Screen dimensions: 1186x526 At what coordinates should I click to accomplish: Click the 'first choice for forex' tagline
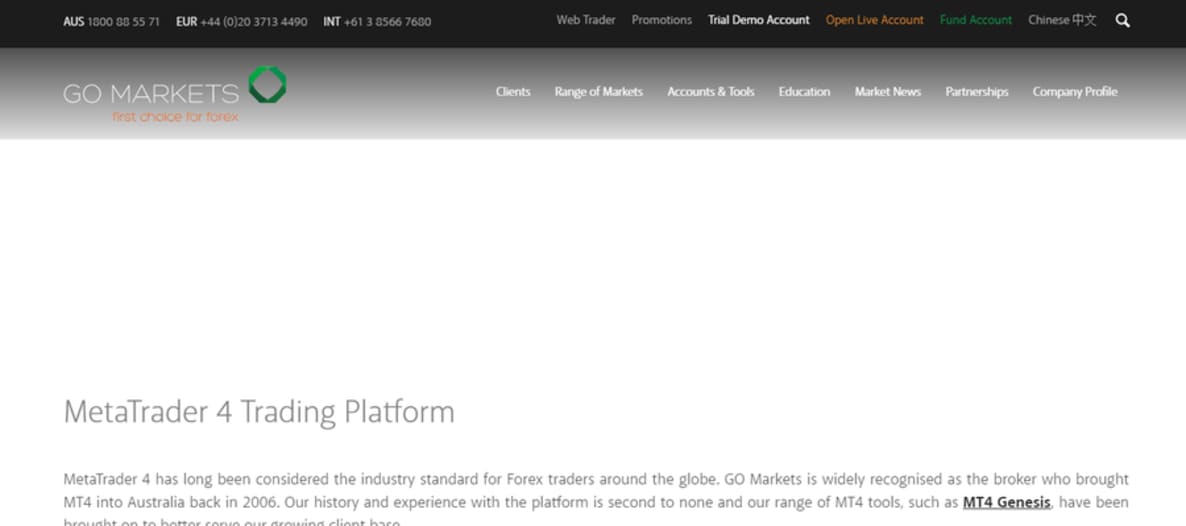point(175,117)
